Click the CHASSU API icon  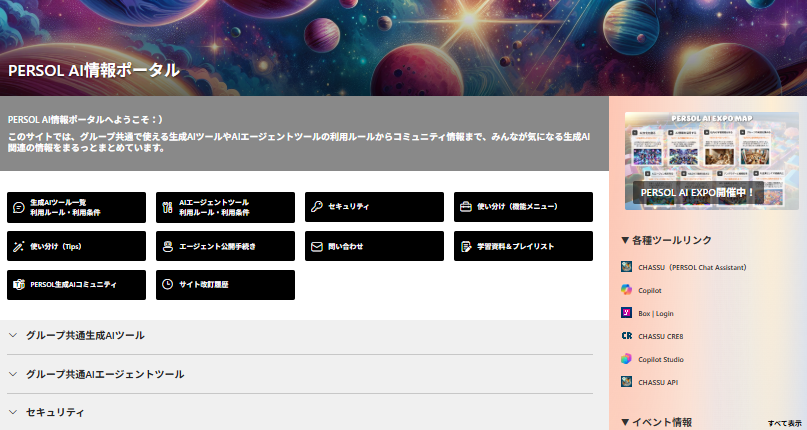(x=627, y=382)
